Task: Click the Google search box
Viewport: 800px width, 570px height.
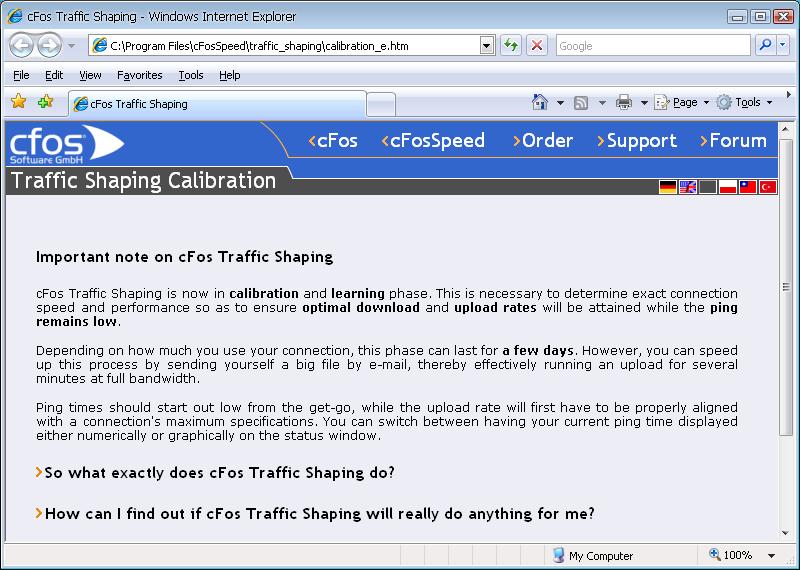Action: 653,46
